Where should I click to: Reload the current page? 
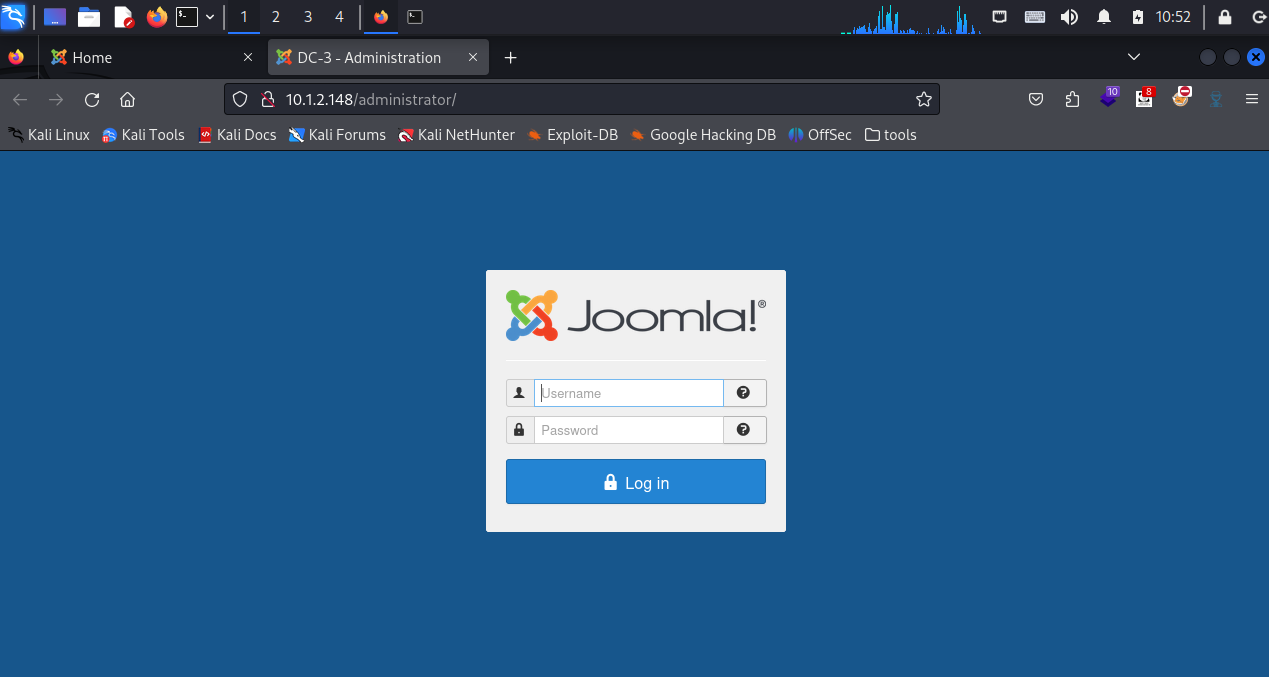(92, 99)
